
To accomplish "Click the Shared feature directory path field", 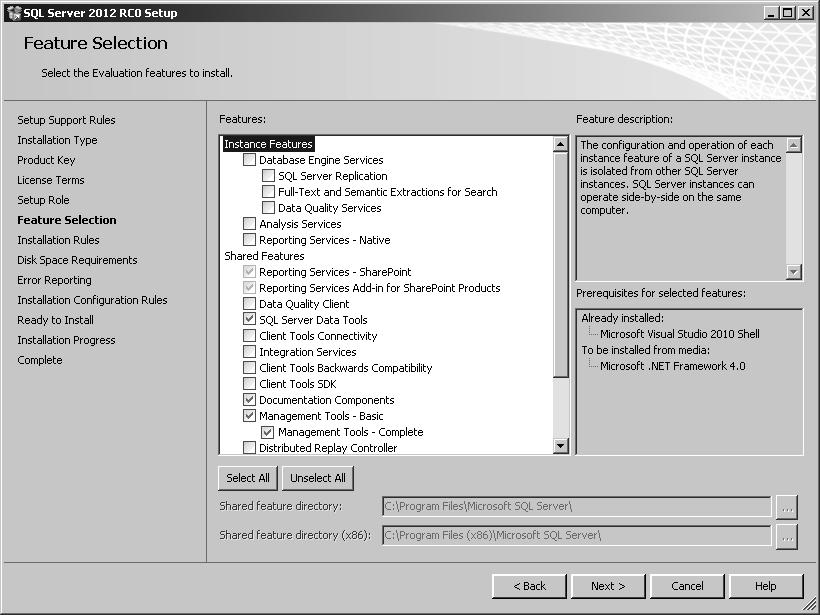I will tap(577, 506).
